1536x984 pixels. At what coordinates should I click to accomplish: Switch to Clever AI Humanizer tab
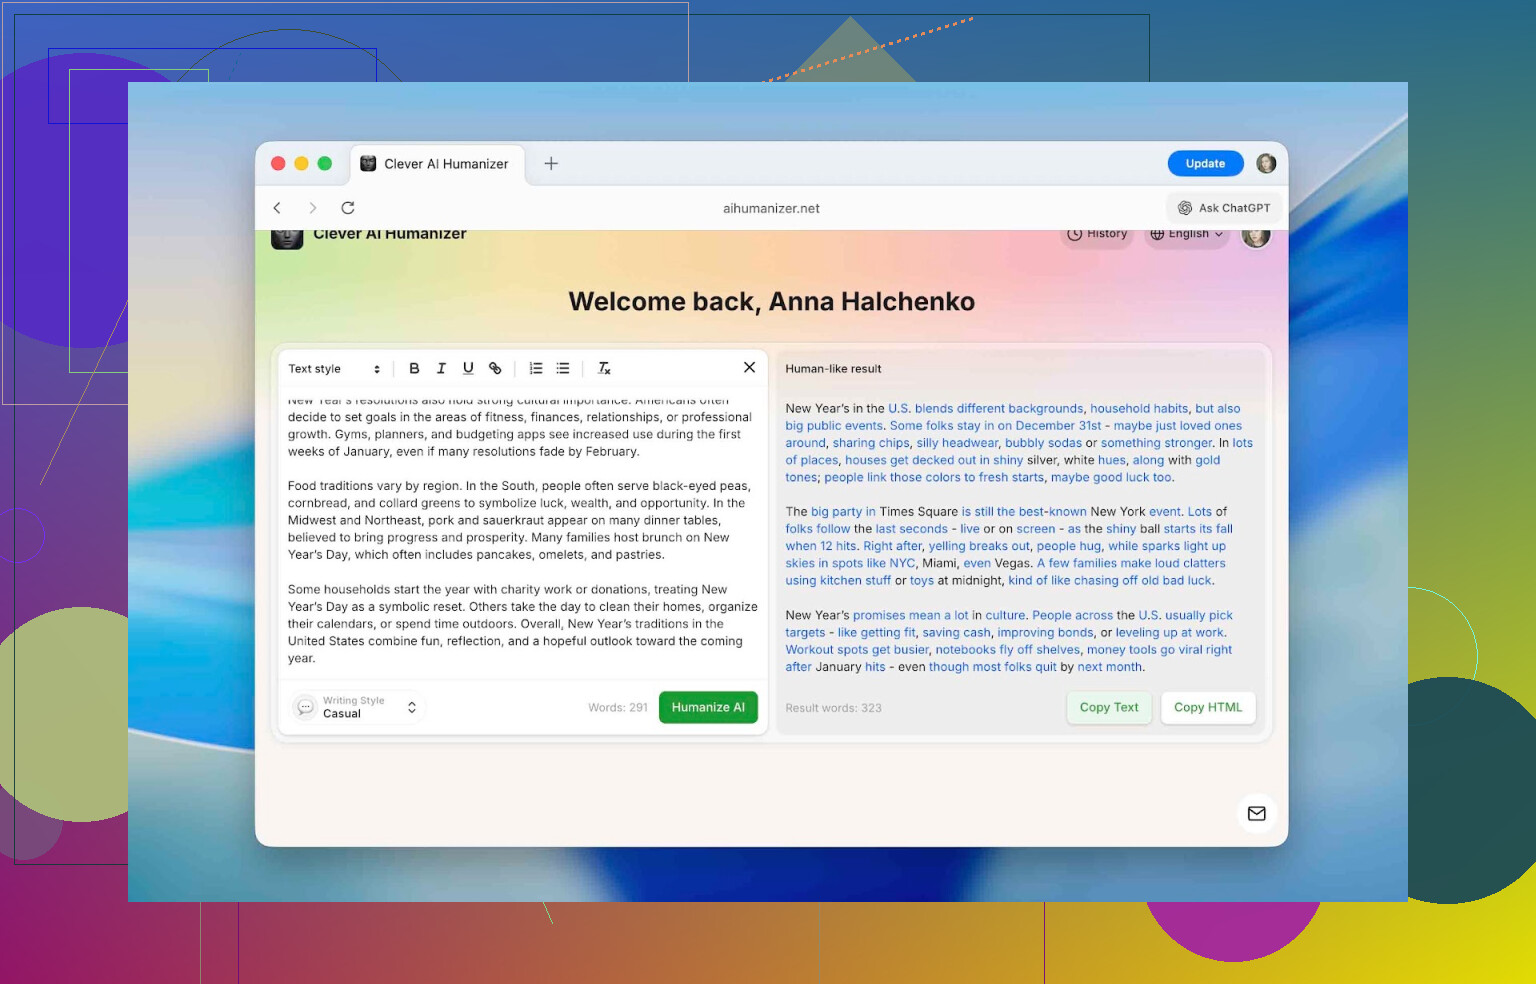click(435, 164)
